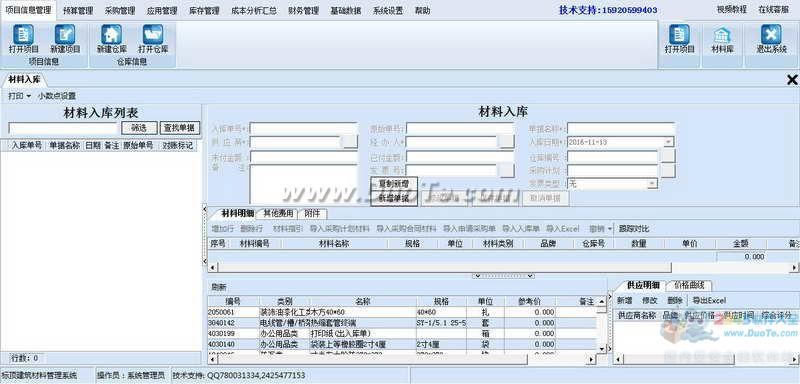Open the 采购管理 menu
Image resolution: width=800 pixels, height=384 pixels.
coord(120,10)
